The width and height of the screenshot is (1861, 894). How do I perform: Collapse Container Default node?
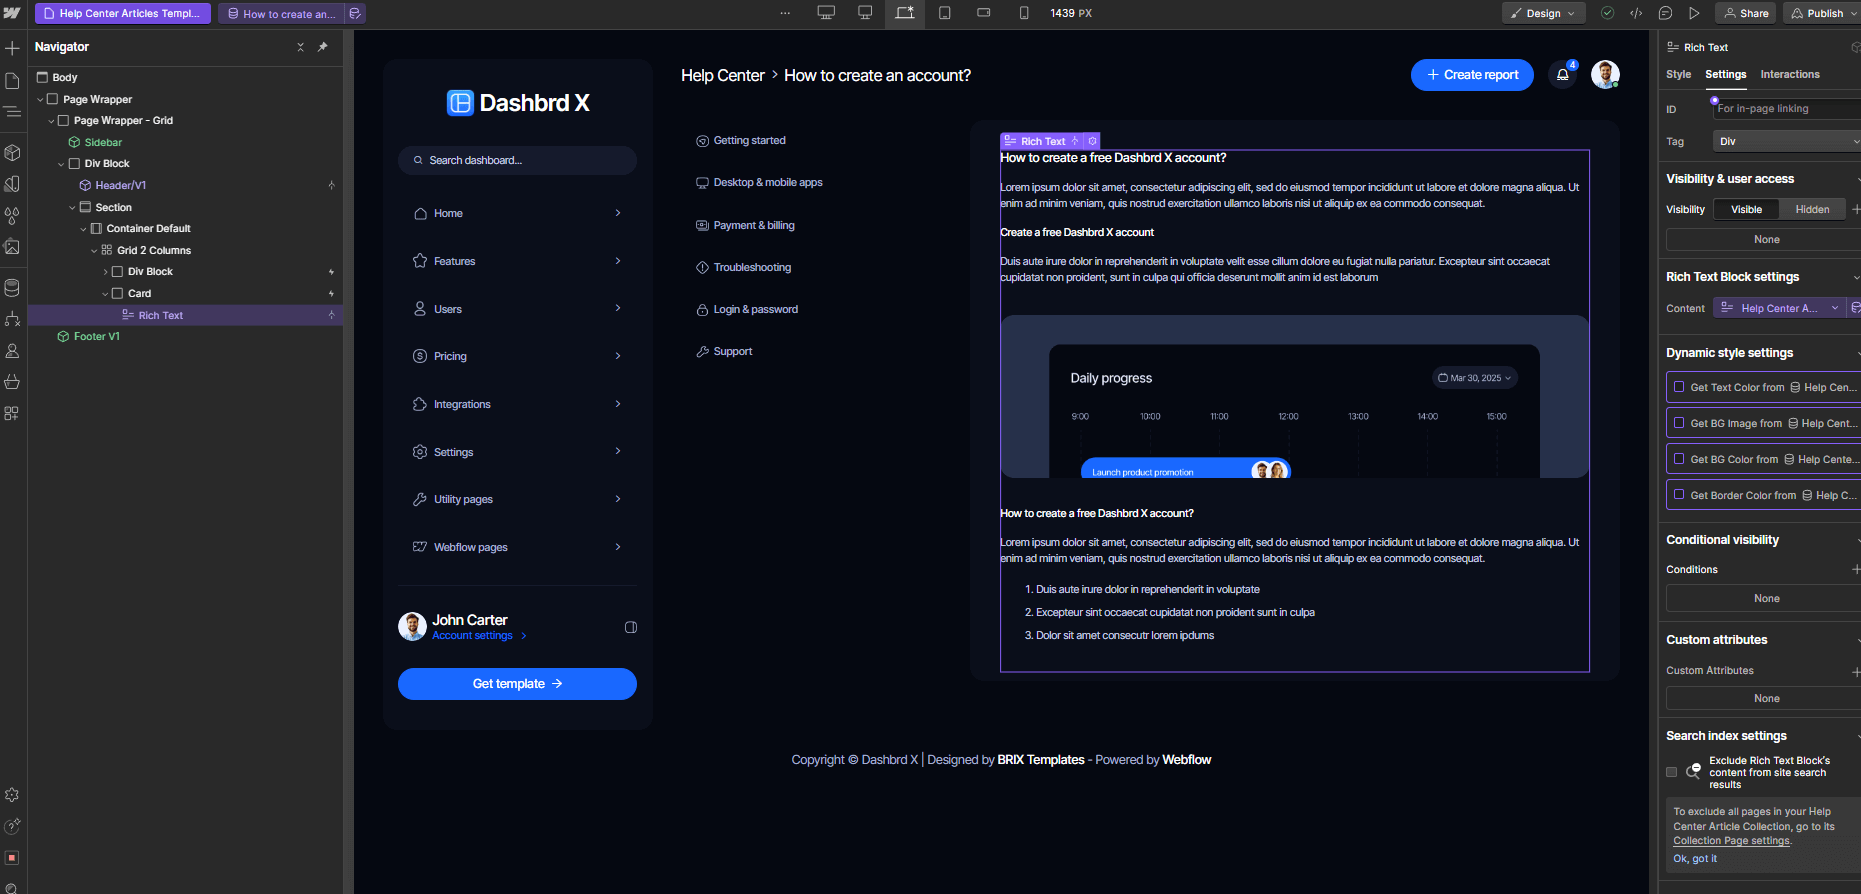point(83,229)
